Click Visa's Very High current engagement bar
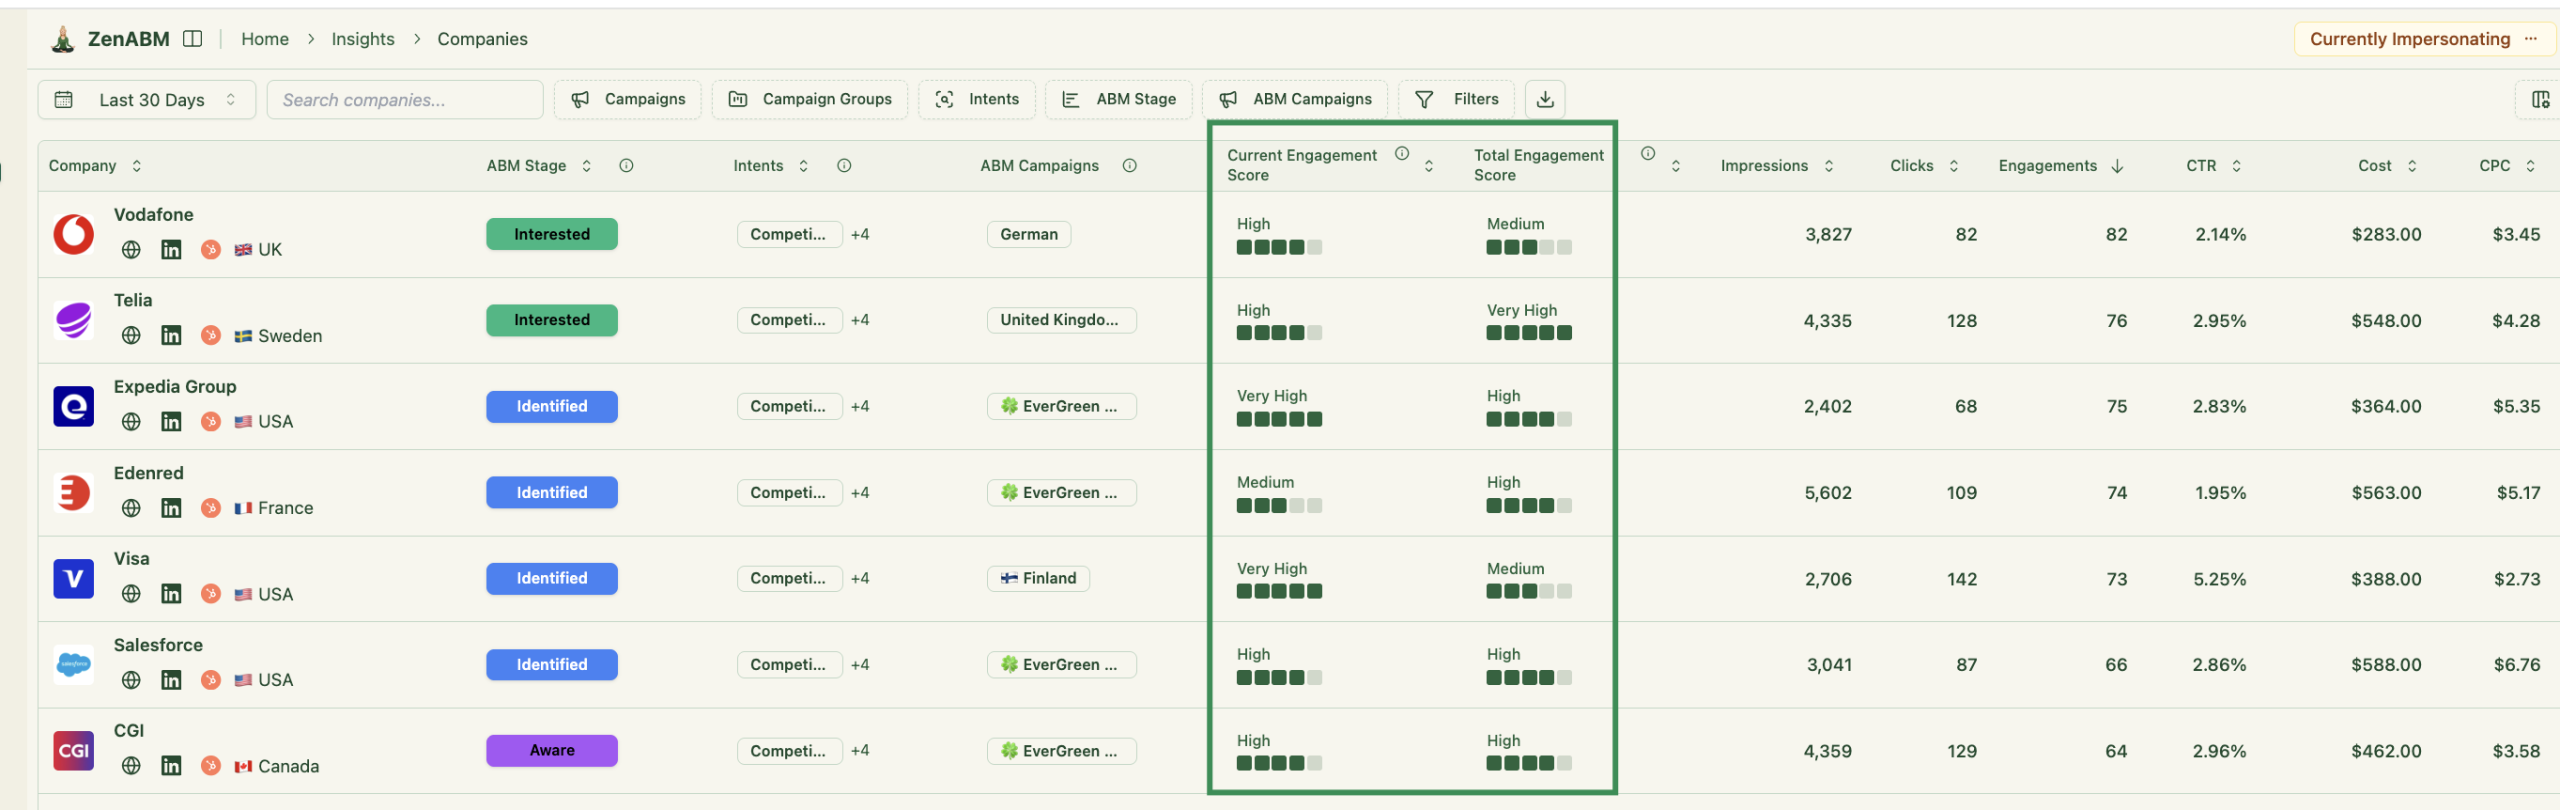 (1279, 591)
